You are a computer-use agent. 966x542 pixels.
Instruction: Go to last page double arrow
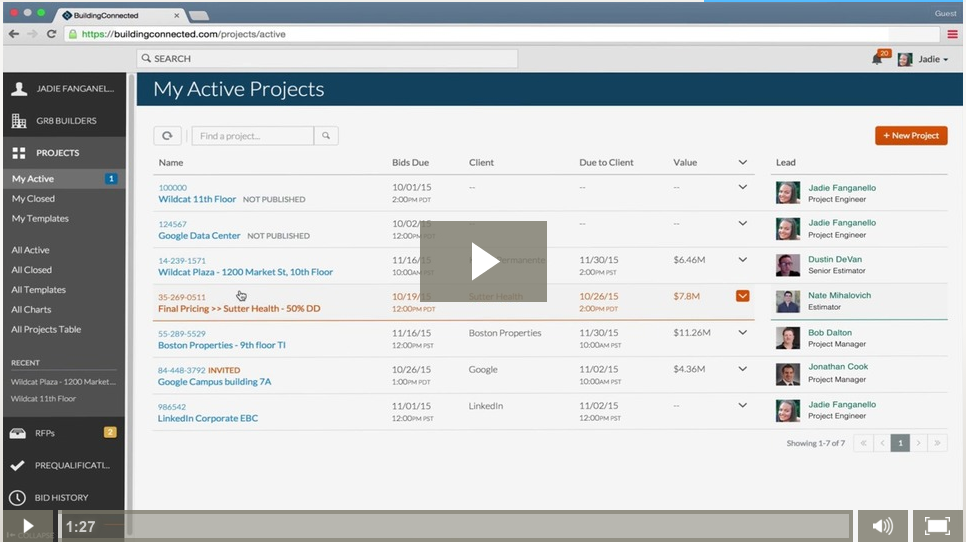(x=937, y=443)
